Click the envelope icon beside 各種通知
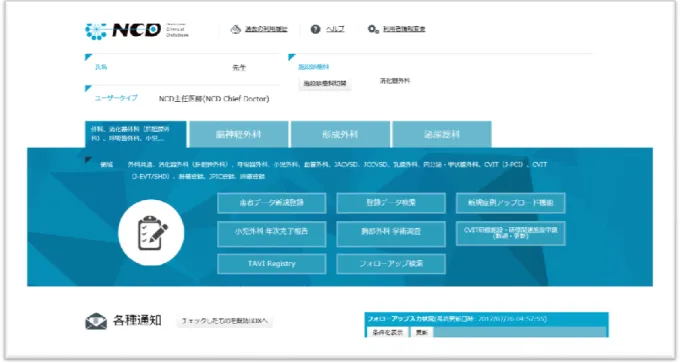 click(x=96, y=321)
